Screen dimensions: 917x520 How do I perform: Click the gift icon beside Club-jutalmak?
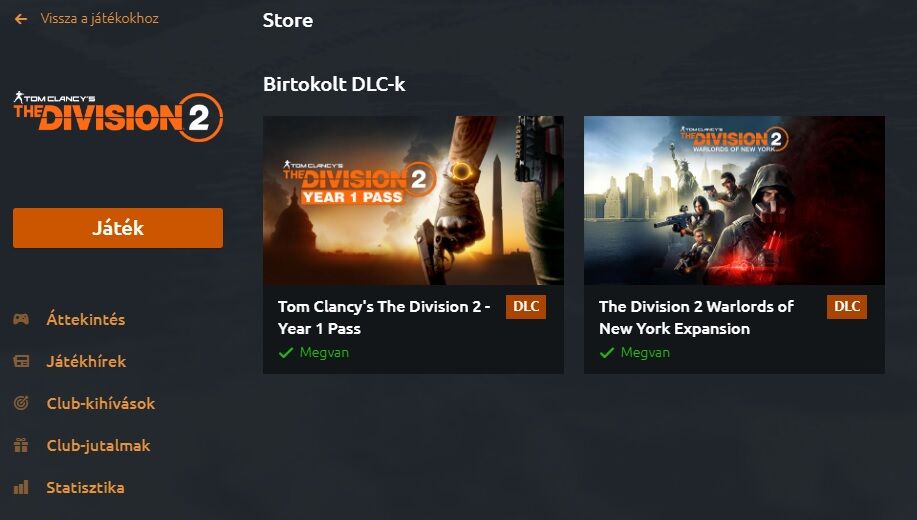[x=21, y=445]
